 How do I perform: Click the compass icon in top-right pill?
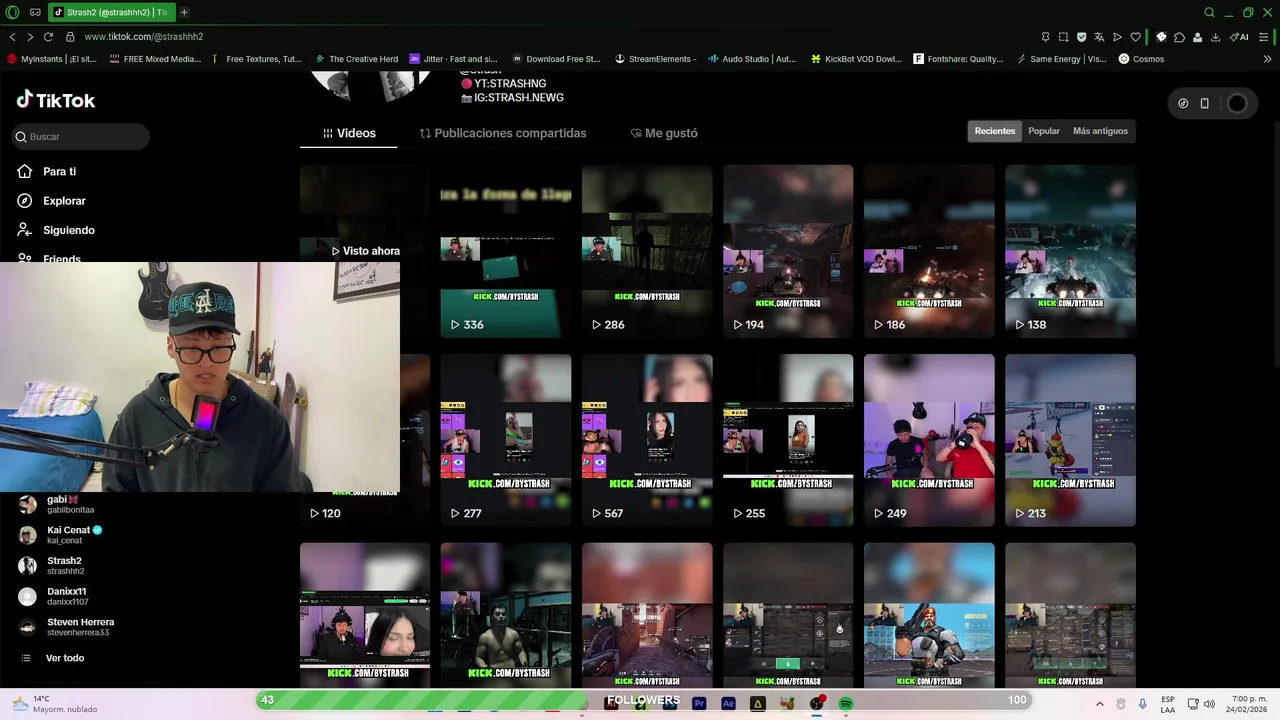(x=1183, y=103)
